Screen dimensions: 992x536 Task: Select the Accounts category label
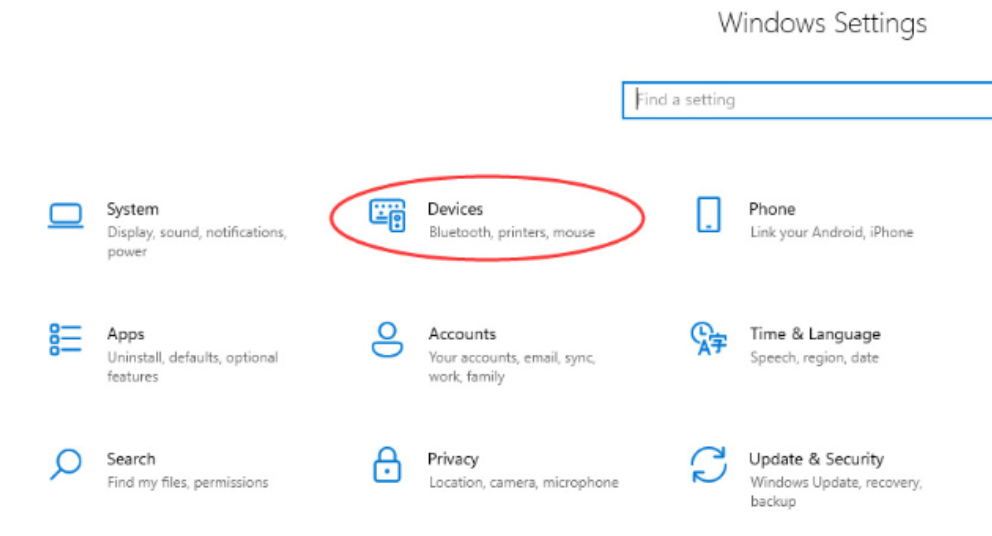[462, 334]
